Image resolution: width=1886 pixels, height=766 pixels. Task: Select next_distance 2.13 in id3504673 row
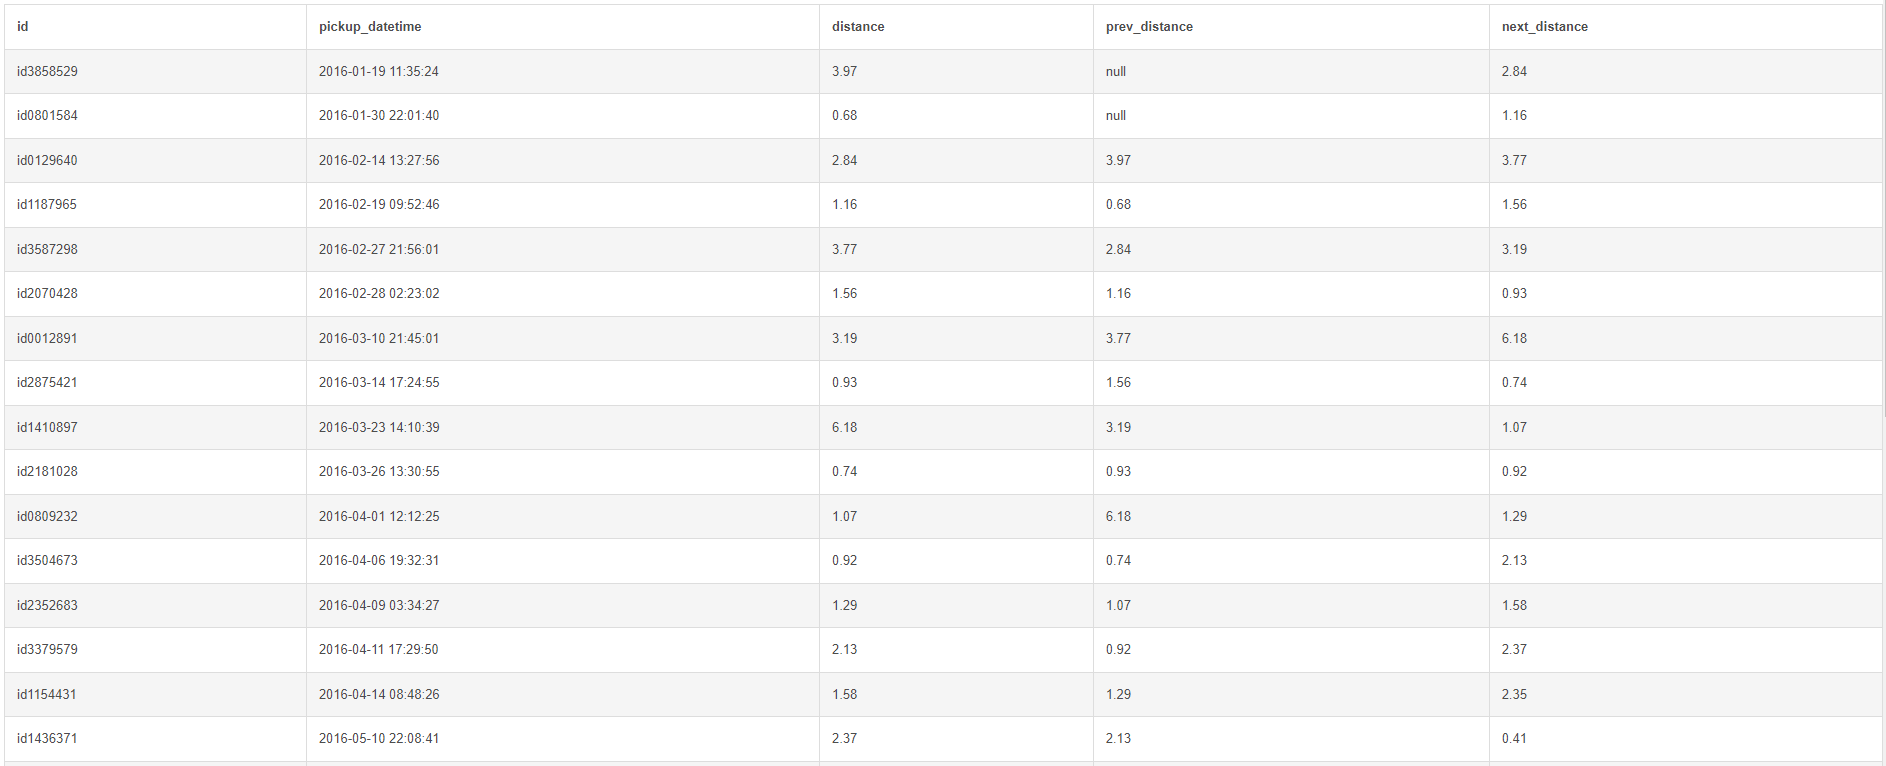coord(1514,561)
